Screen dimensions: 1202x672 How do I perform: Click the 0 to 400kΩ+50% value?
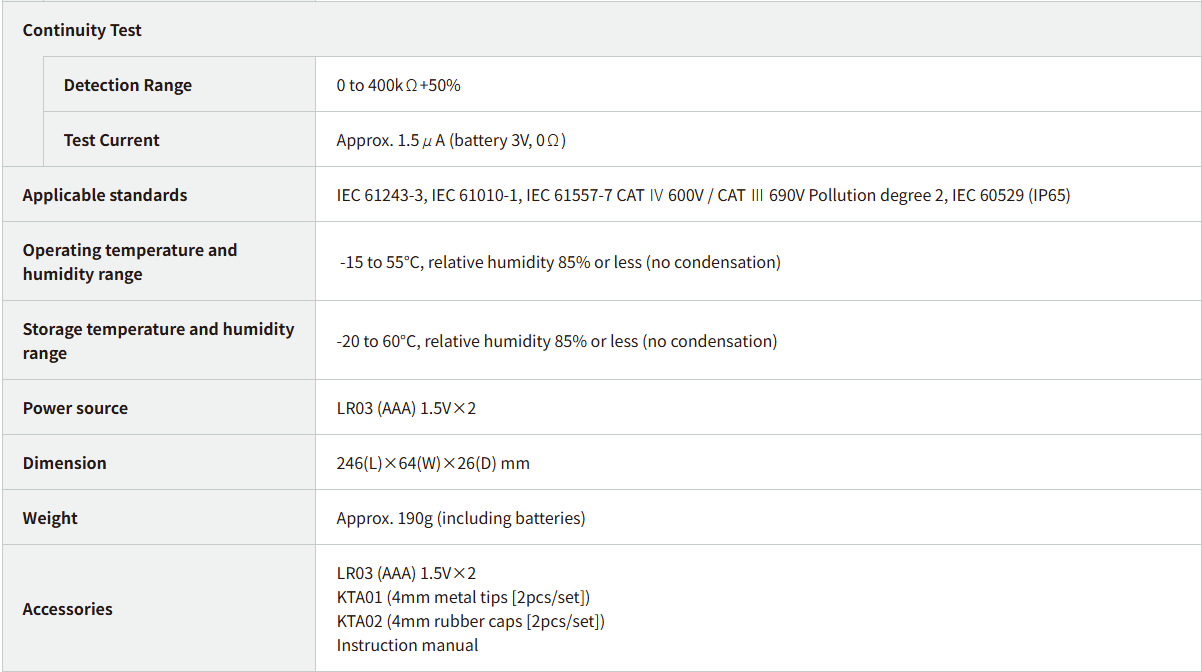click(398, 85)
